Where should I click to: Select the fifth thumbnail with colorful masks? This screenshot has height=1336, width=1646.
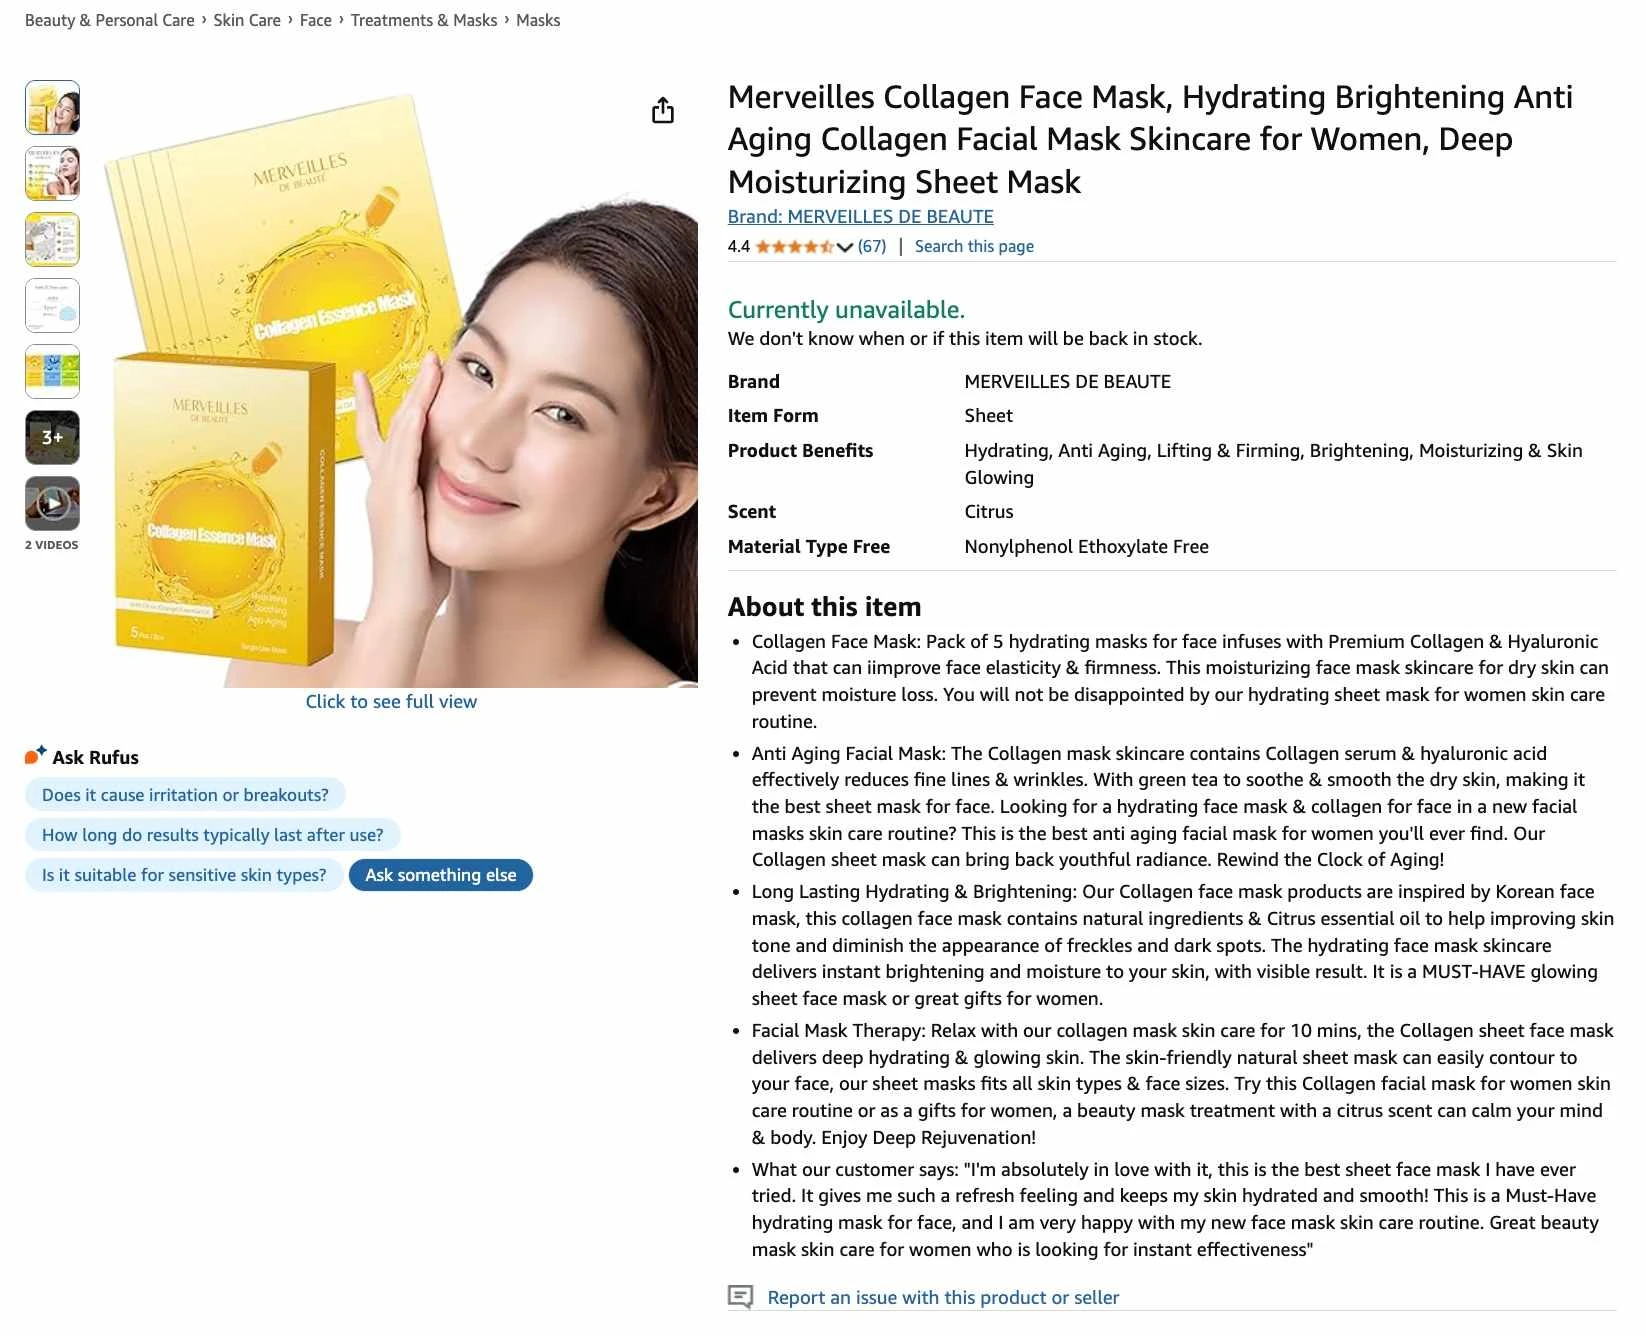click(52, 371)
